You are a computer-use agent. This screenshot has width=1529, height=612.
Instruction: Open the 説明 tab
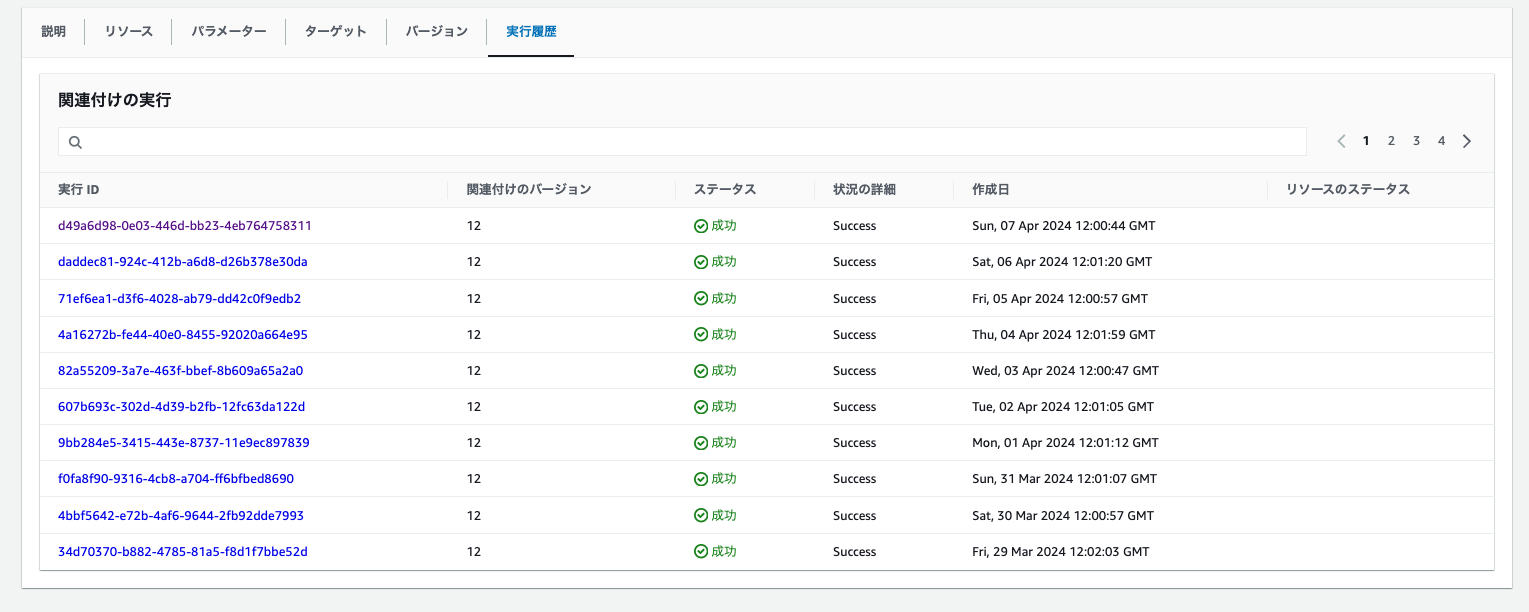(x=53, y=31)
